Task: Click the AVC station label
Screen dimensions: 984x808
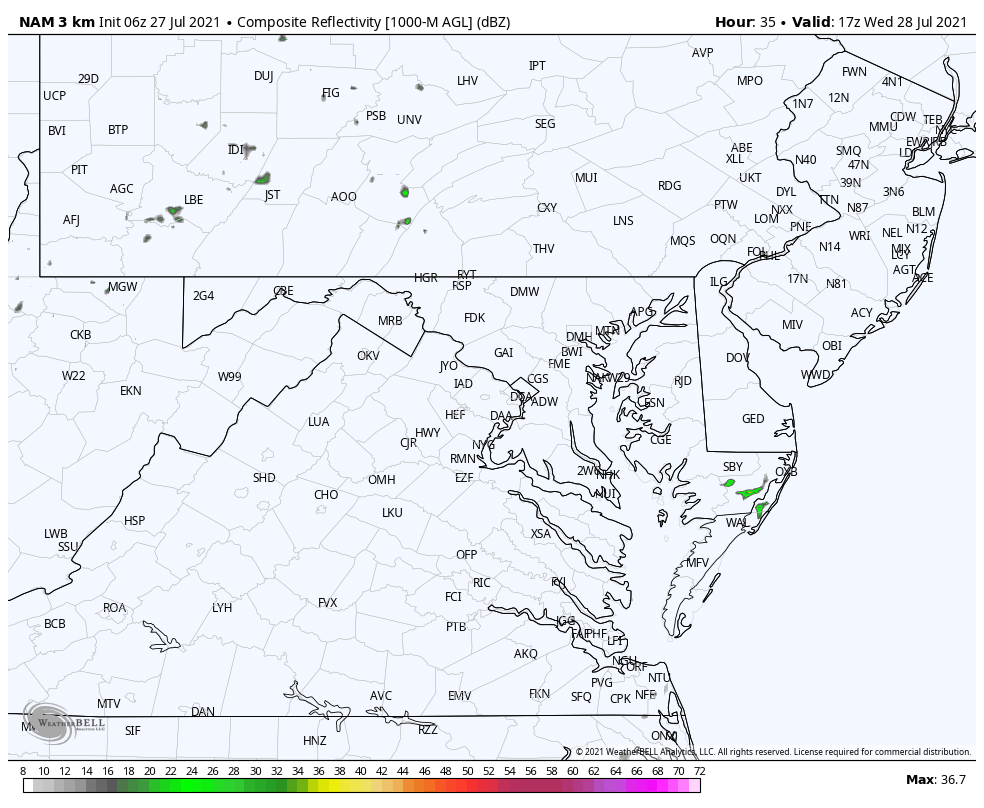Action: click(381, 696)
